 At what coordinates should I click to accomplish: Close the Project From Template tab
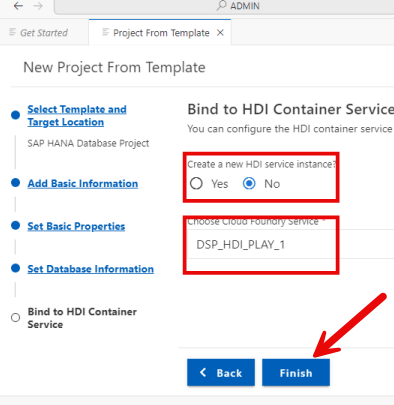220,33
